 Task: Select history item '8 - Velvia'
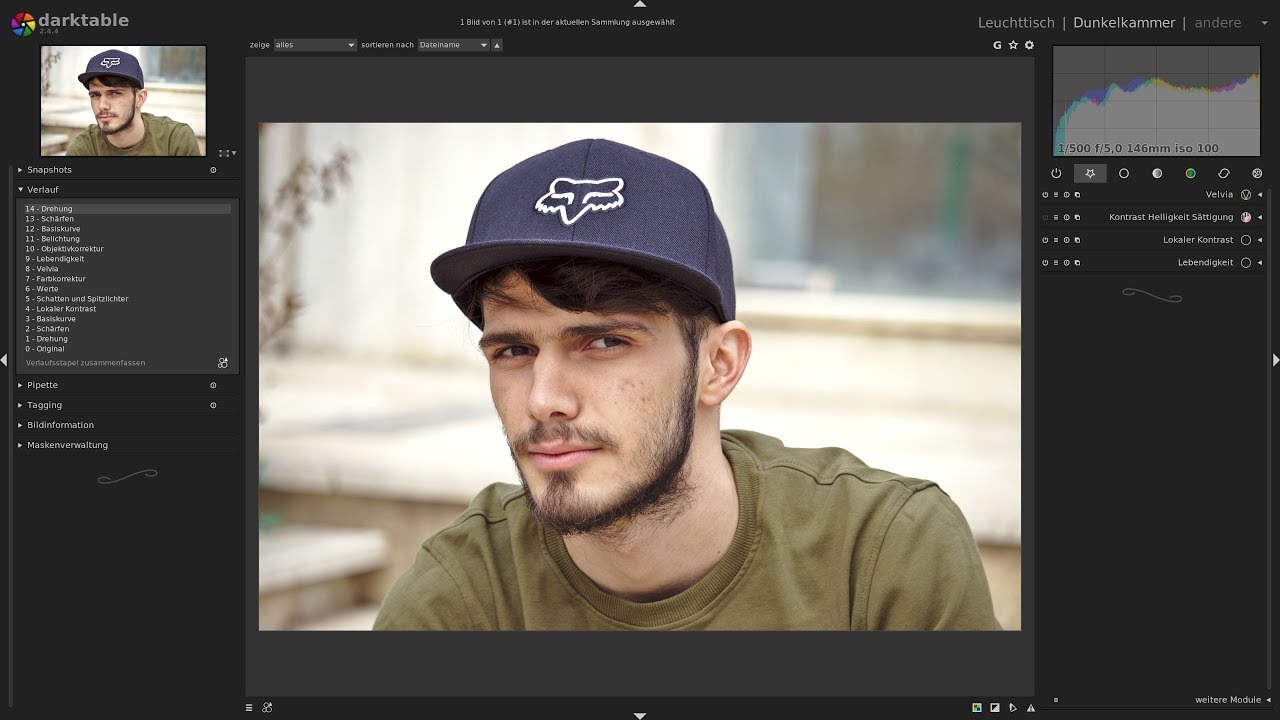[x=128, y=269]
